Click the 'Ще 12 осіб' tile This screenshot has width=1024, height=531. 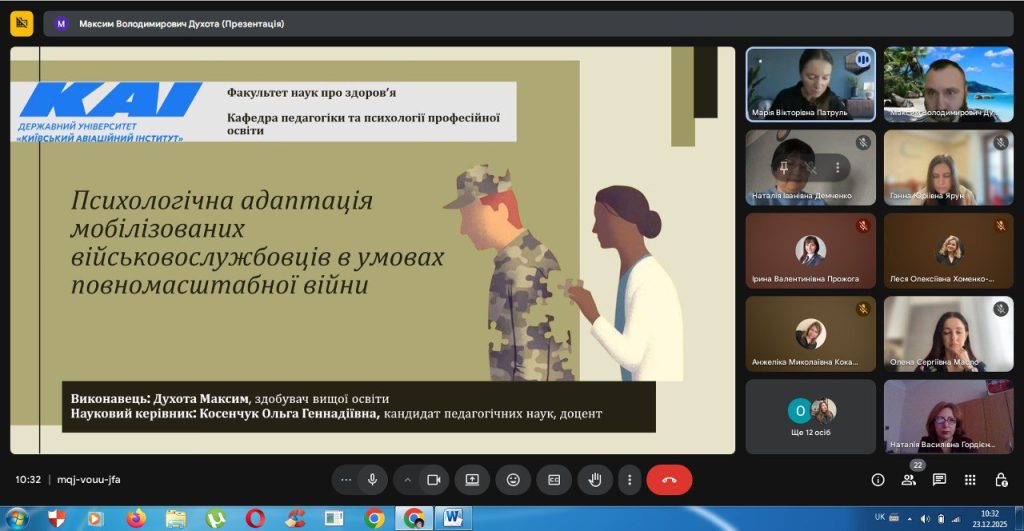810,416
